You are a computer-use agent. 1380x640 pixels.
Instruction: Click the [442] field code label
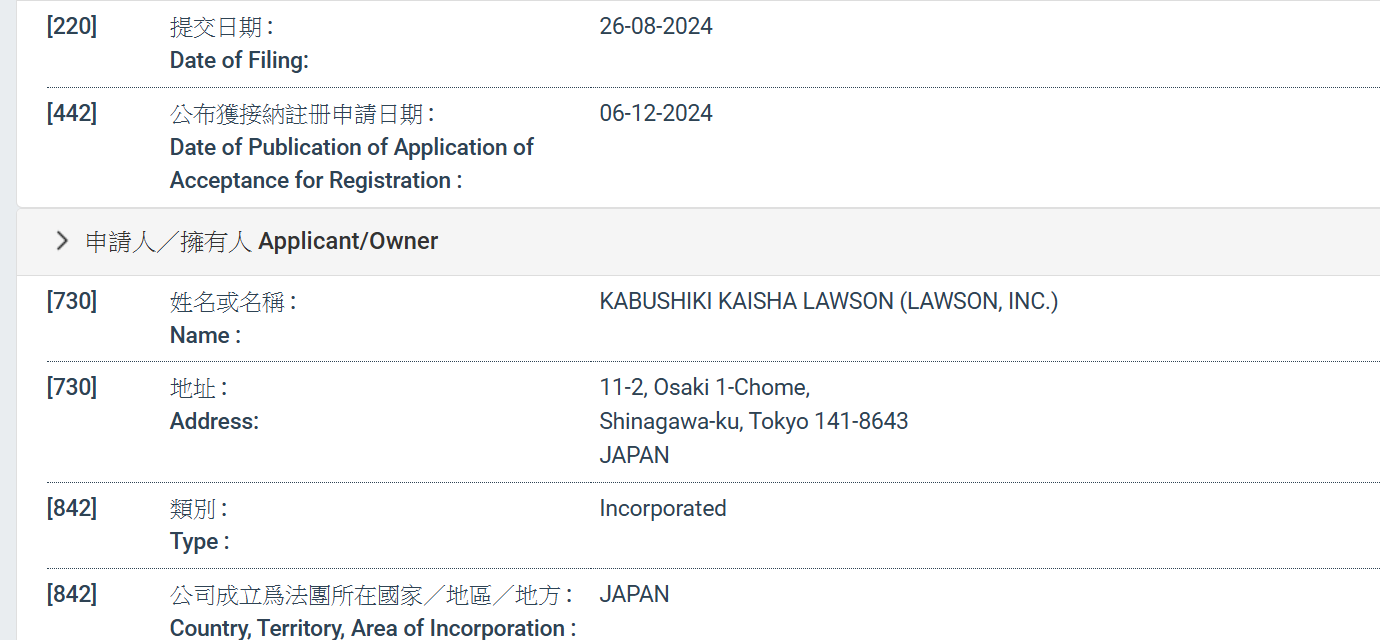[71, 113]
